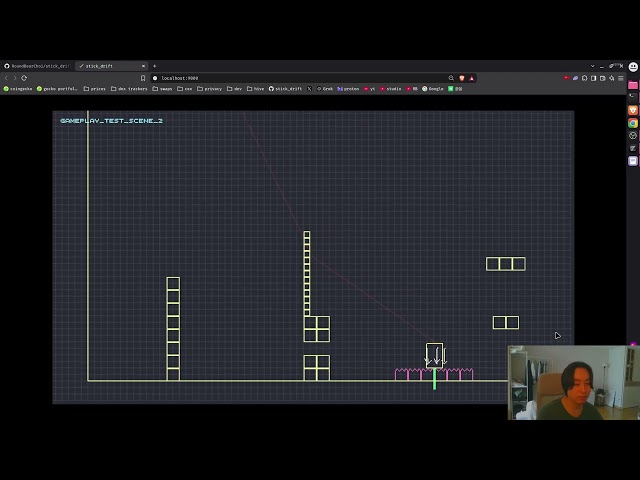The width and height of the screenshot is (640, 480).
Task: Open the Google bookmark
Action: click(433, 89)
